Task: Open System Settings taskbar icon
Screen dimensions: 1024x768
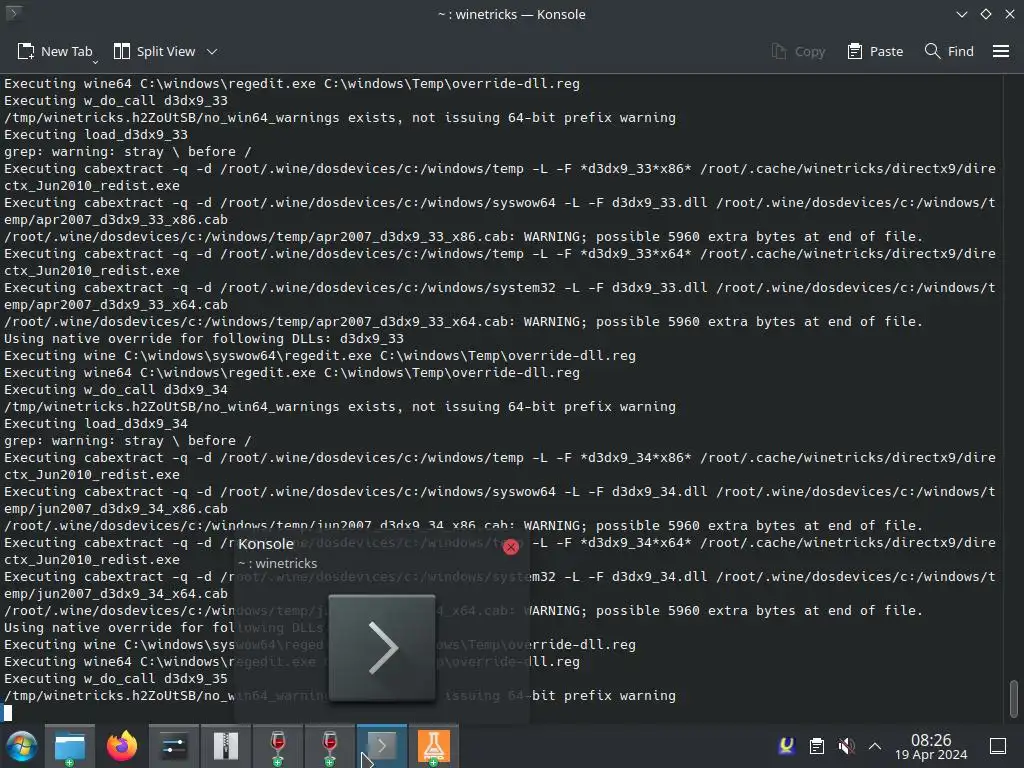Action: click(x=174, y=746)
